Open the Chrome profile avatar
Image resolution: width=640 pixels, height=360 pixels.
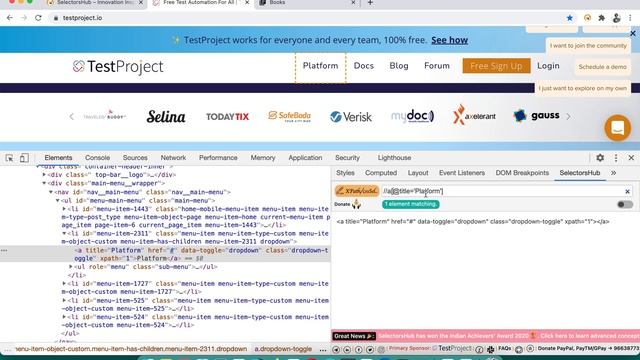[616, 18]
